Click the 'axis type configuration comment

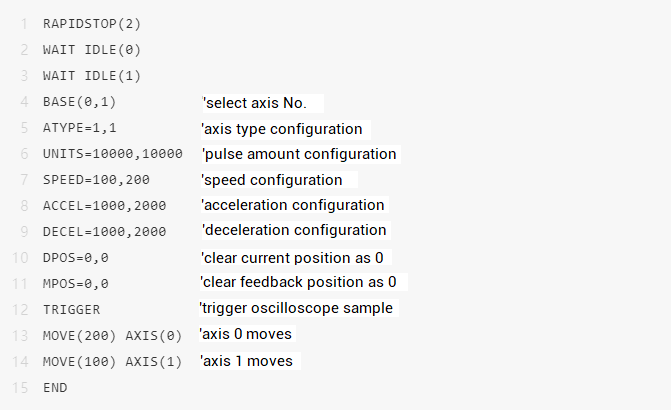(284, 129)
